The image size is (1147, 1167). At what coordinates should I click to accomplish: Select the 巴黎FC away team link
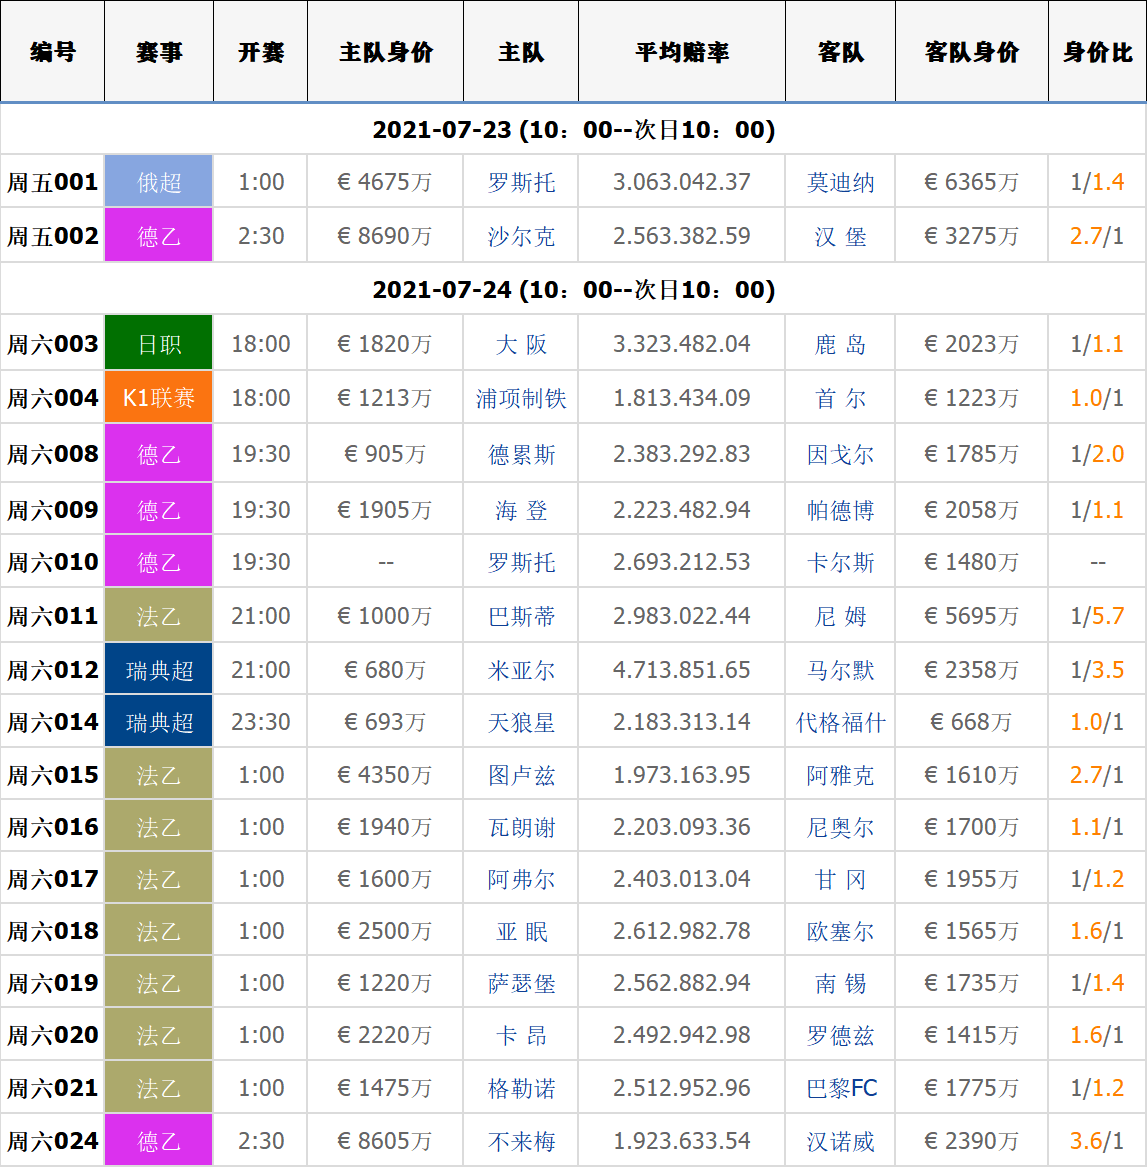pos(840,1089)
